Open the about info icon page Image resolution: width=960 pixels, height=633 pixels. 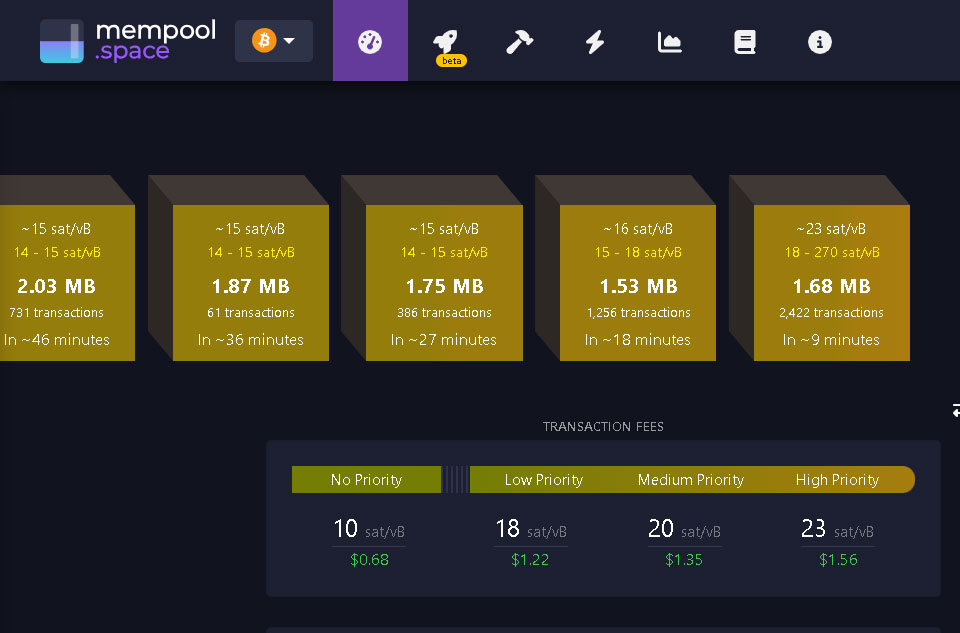(819, 42)
